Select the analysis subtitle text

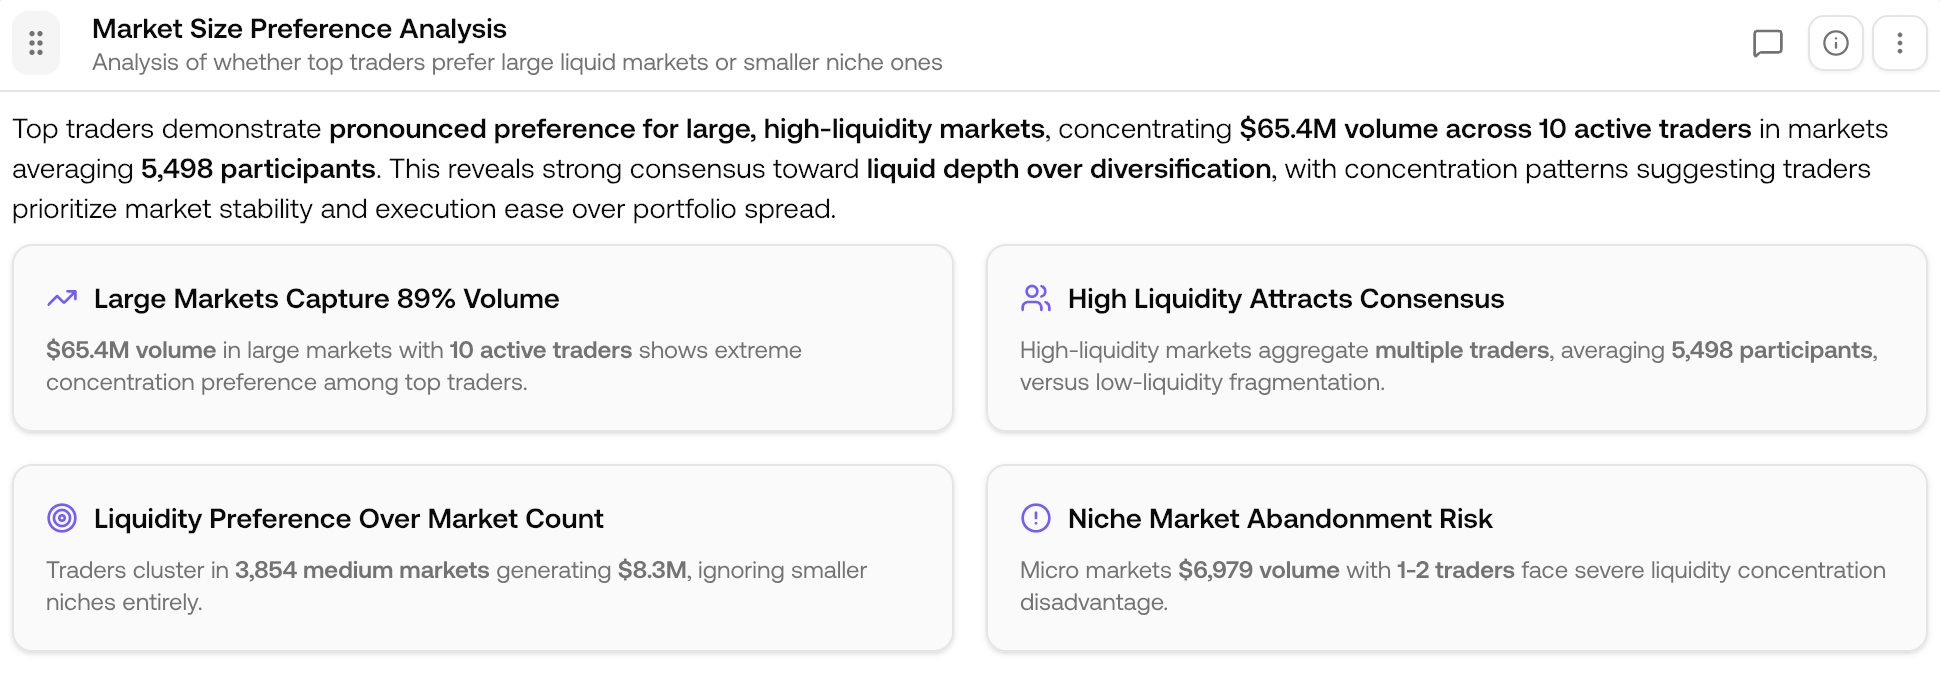coord(517,62)
